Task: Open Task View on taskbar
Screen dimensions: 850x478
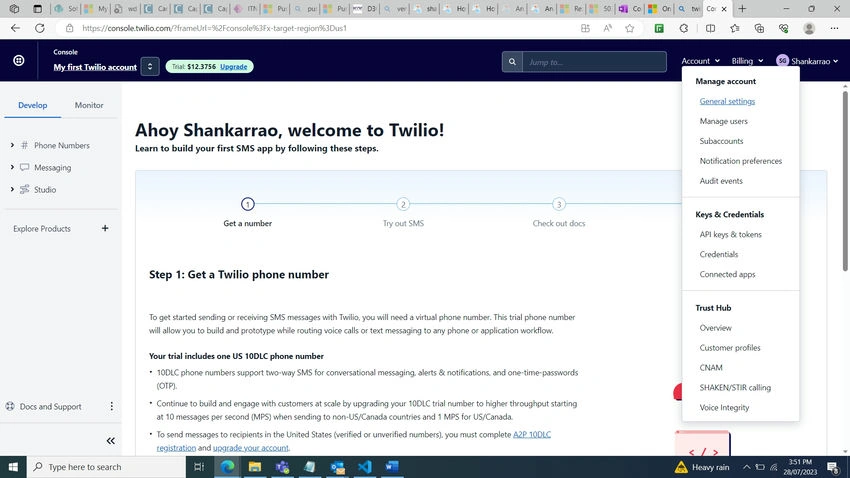Action: pos(199,467)
